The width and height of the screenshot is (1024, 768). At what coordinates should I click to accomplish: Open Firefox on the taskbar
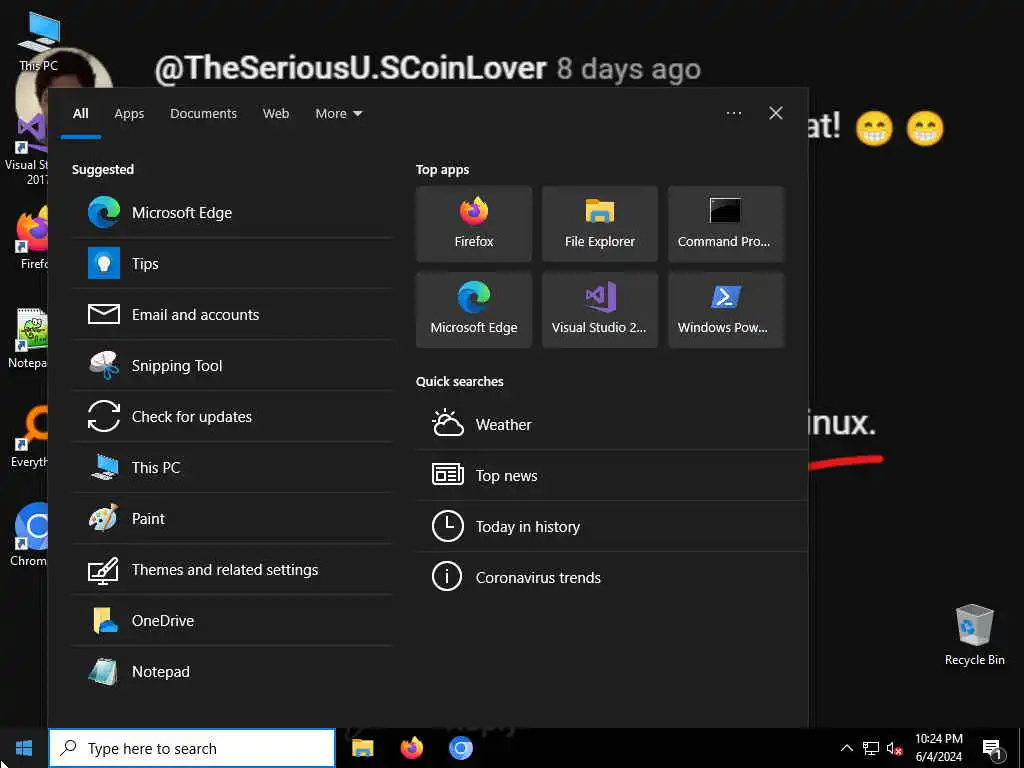click(411, 748)
